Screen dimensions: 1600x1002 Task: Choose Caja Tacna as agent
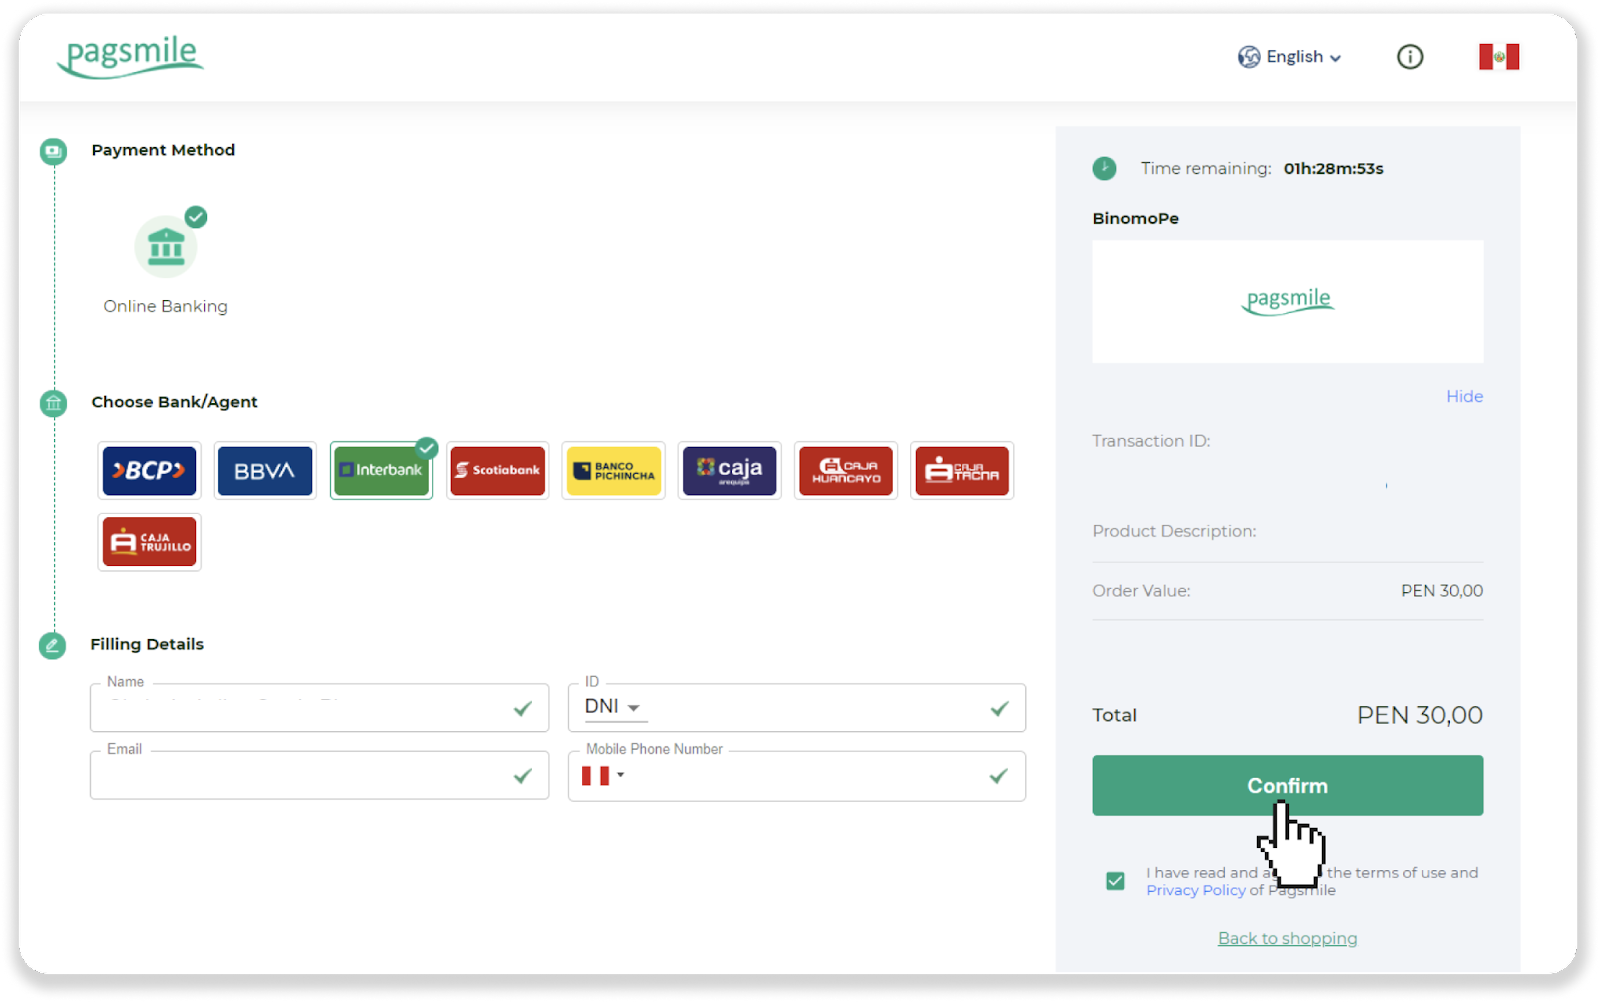tap(961, 471)
